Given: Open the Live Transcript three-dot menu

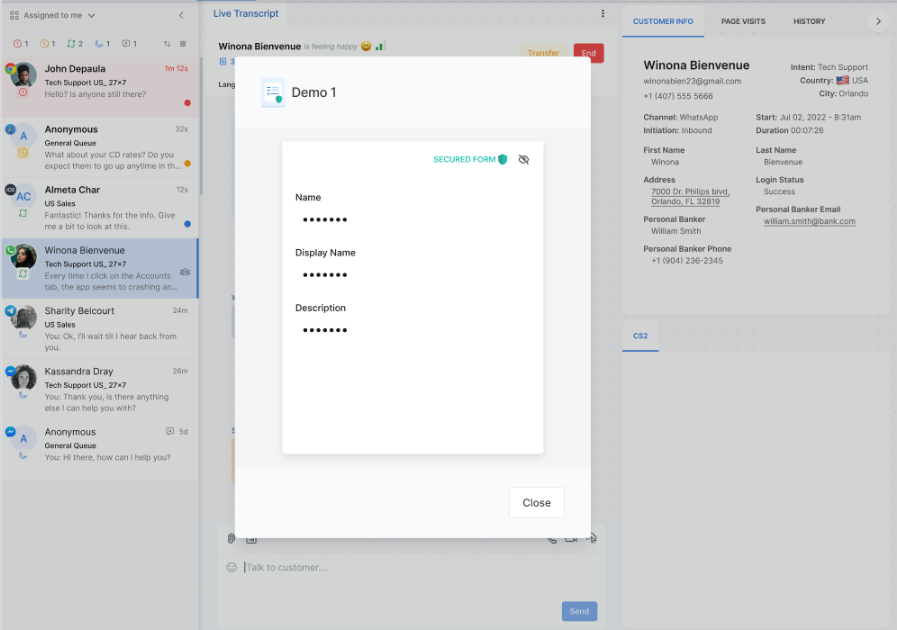Looking at the screenshot, I should tap(602, 14).
